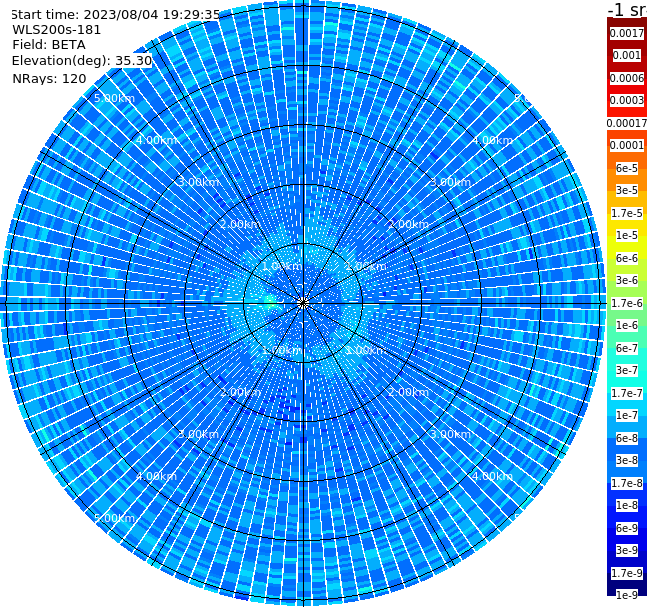647x607 pixels.
Task: Click the '1.7e-6' colorbar tick label
Action: pyautogui.click(x=627, y=303)
